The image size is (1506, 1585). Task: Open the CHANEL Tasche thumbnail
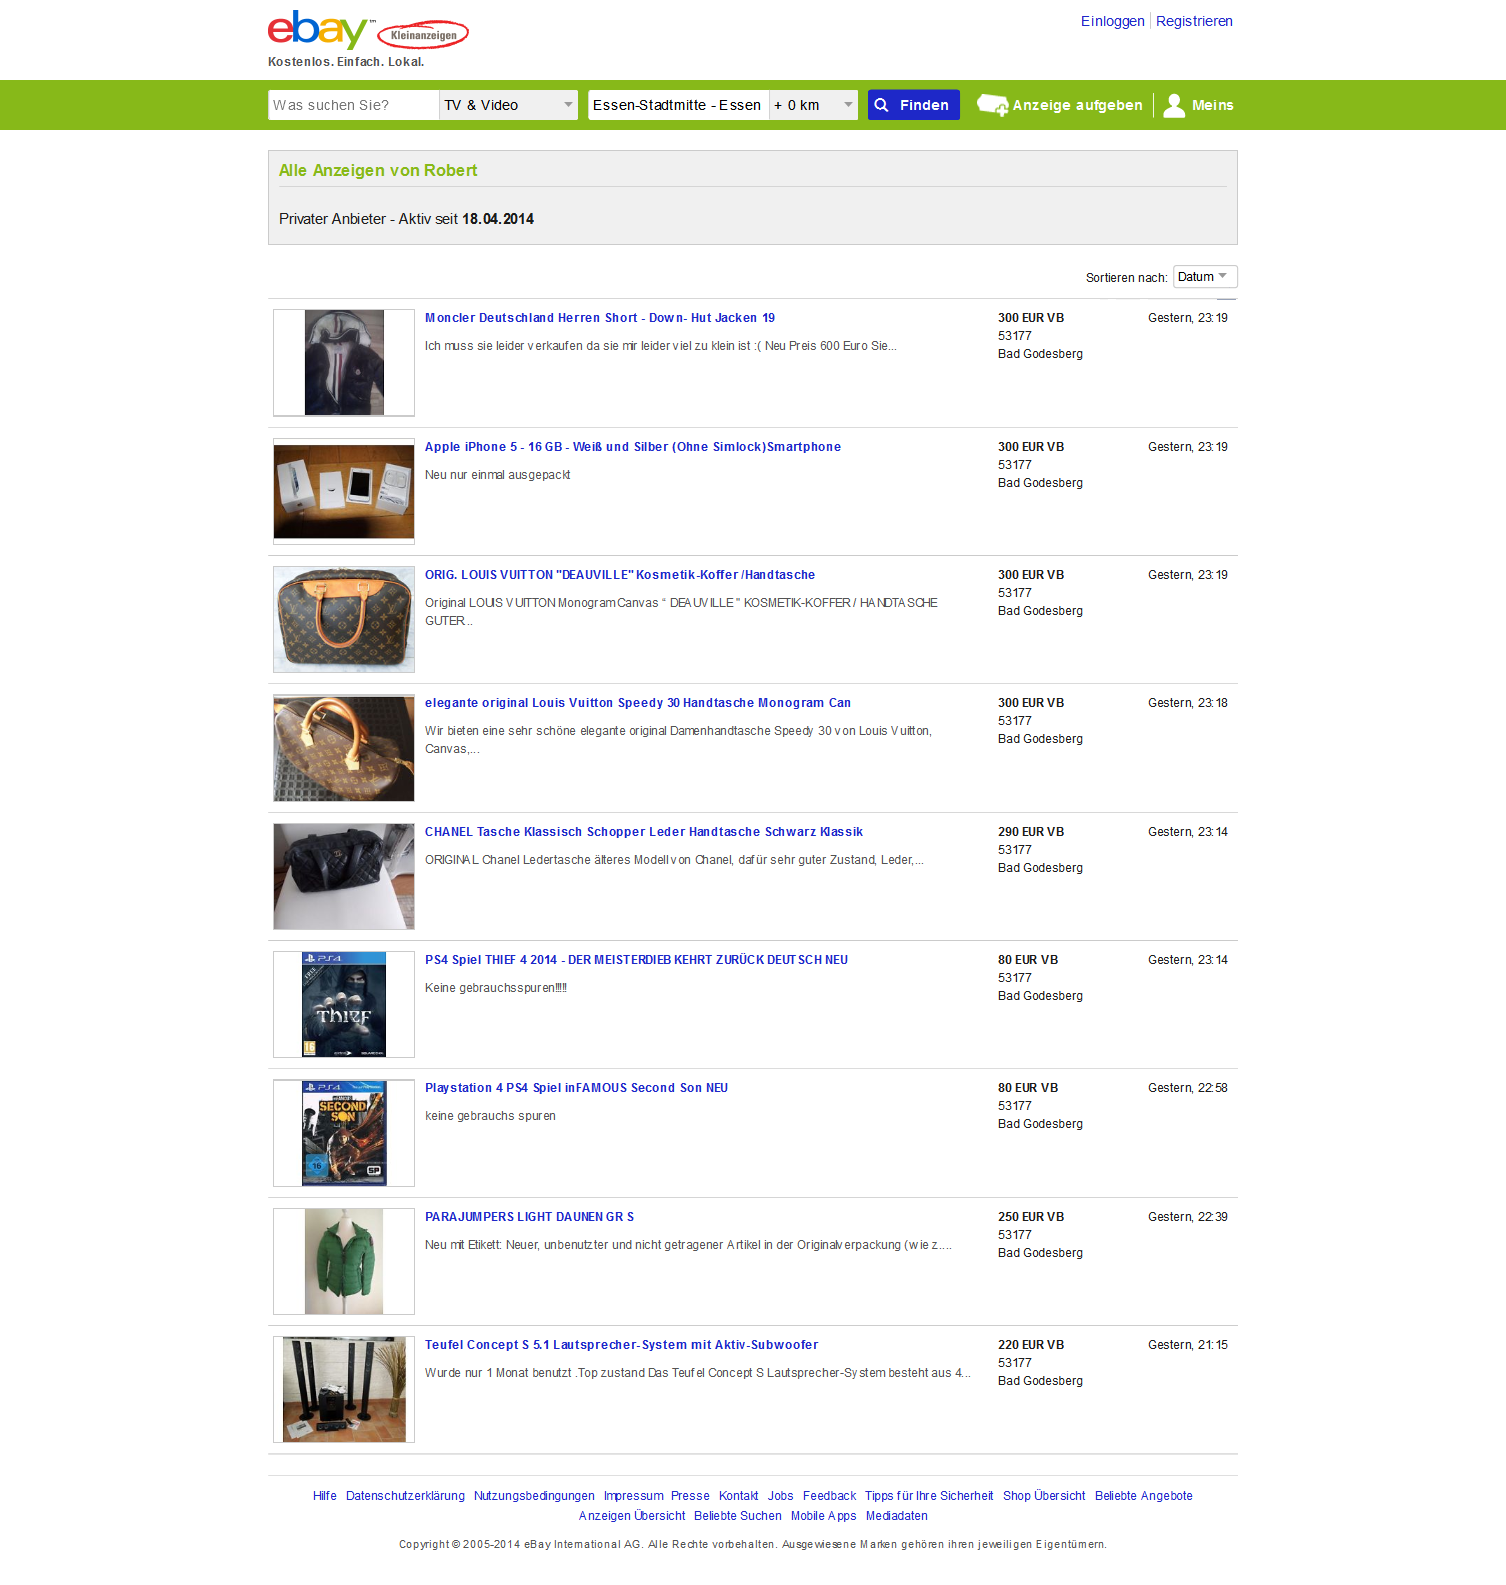[x=344, y=876]
